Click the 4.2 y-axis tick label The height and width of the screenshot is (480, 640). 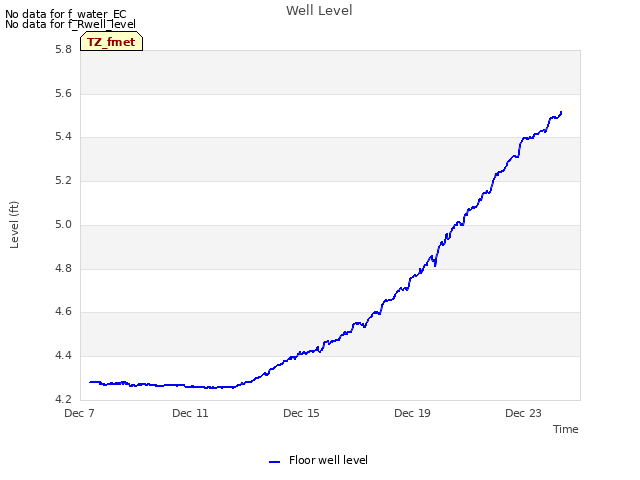coord(63,399)
